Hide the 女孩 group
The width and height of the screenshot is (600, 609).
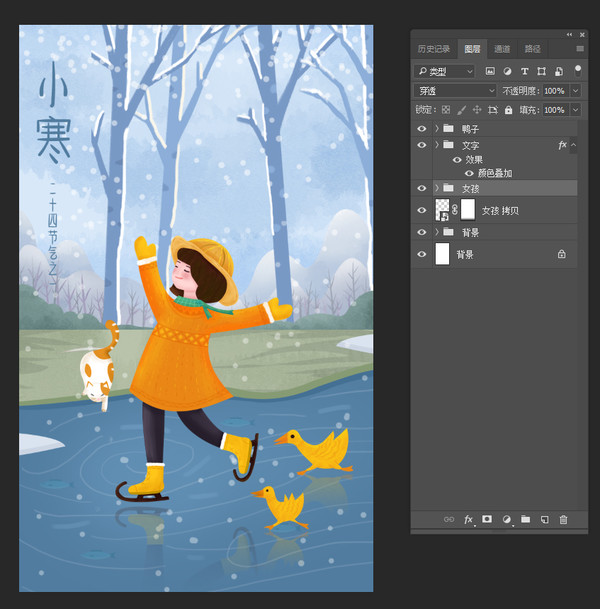(x=422, y=188)
